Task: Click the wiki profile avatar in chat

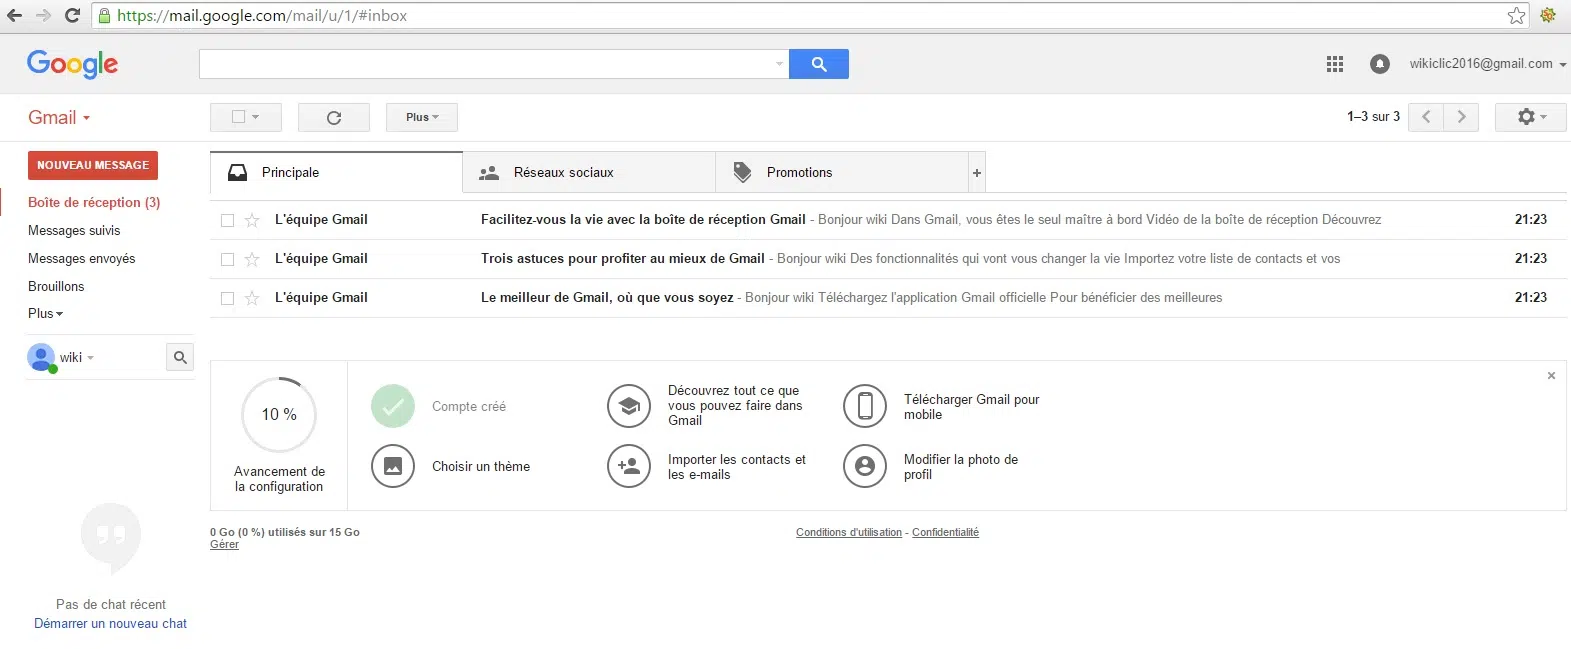Action: [41, 357]
